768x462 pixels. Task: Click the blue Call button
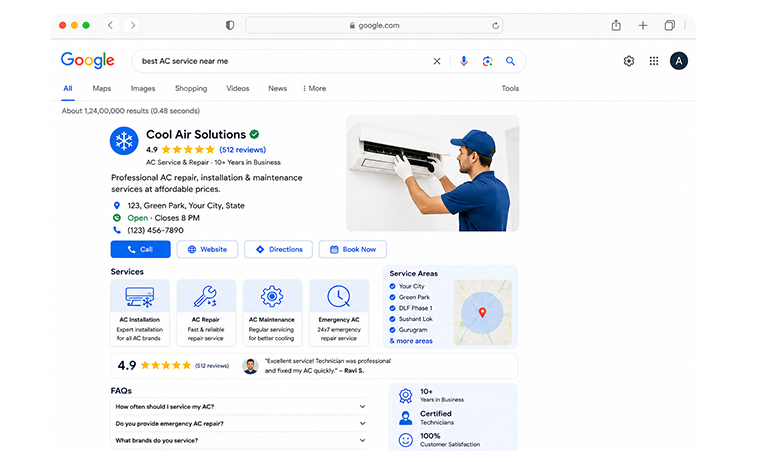(141, 249)
